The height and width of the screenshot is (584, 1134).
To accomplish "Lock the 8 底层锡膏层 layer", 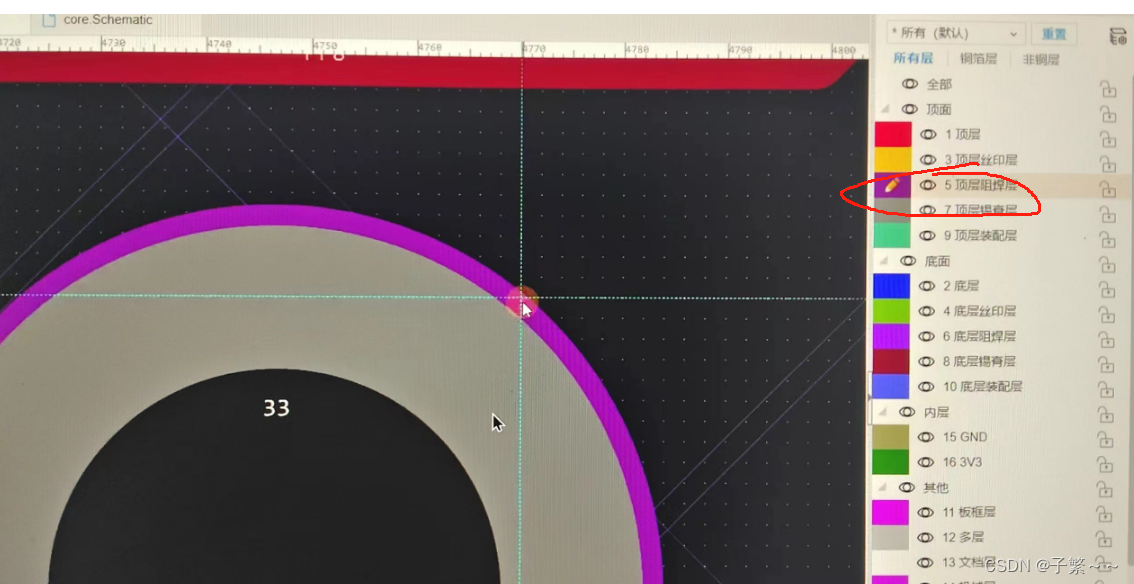I will pos(1107,365).
